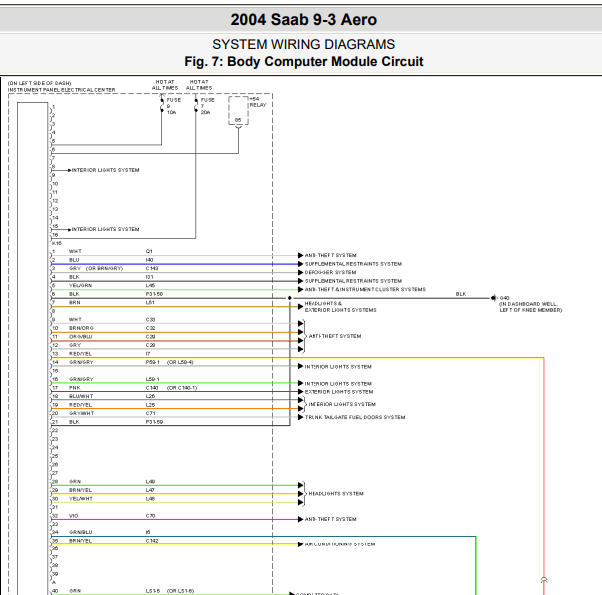This screenshot has width=602, height=595.
Task: Click the "(ON LEFT SIDE OF DASH)" note
Action: pyautogui.click(x=40, y=83)
